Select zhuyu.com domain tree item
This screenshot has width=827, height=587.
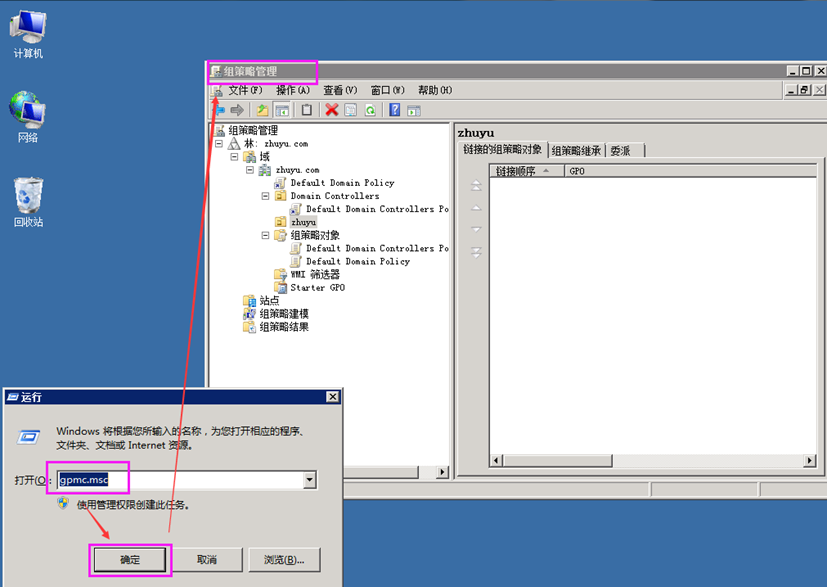[x=297, y=170]
